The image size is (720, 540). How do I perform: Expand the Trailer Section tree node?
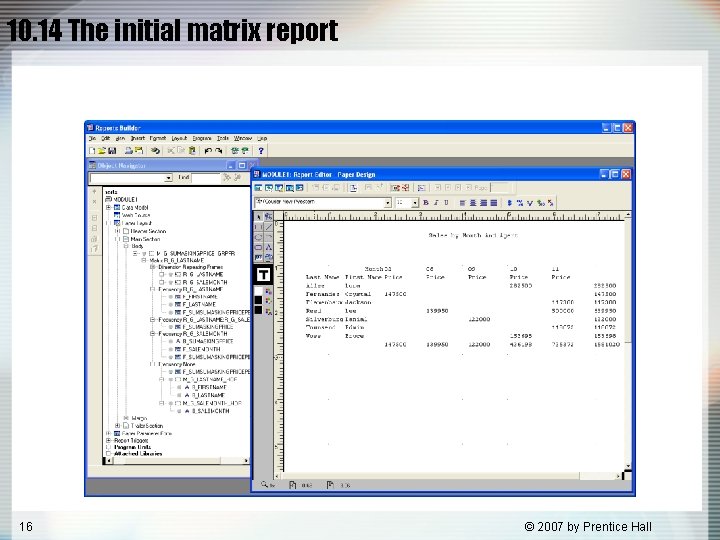(x=118, y=426)
